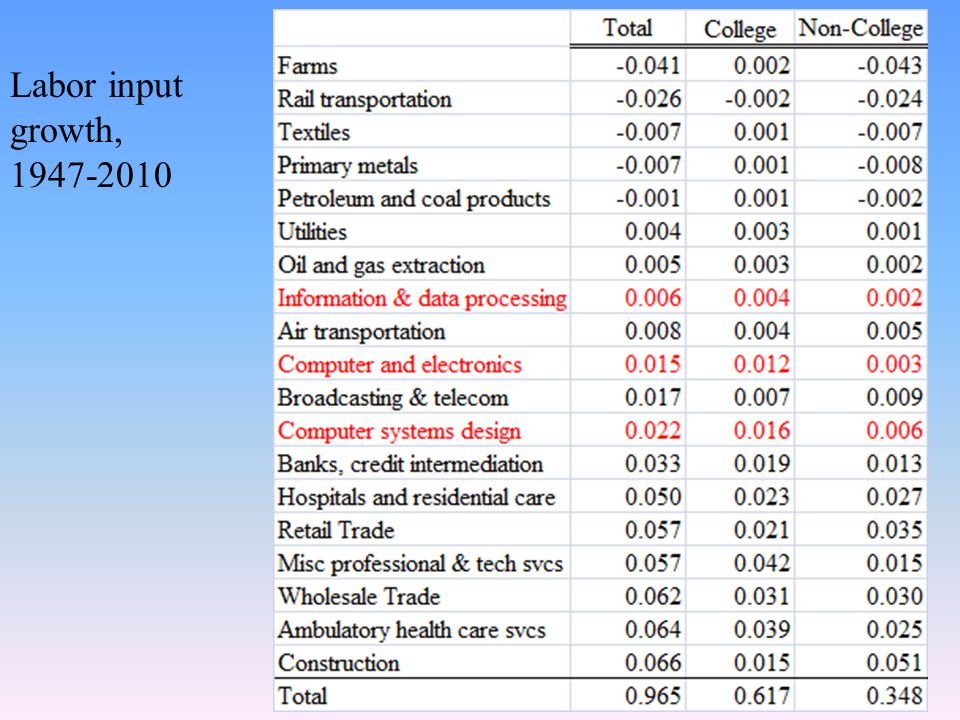Screen dimensions: 960x720
Task: Select the 'Total' column header
Action: click(628, 28)
